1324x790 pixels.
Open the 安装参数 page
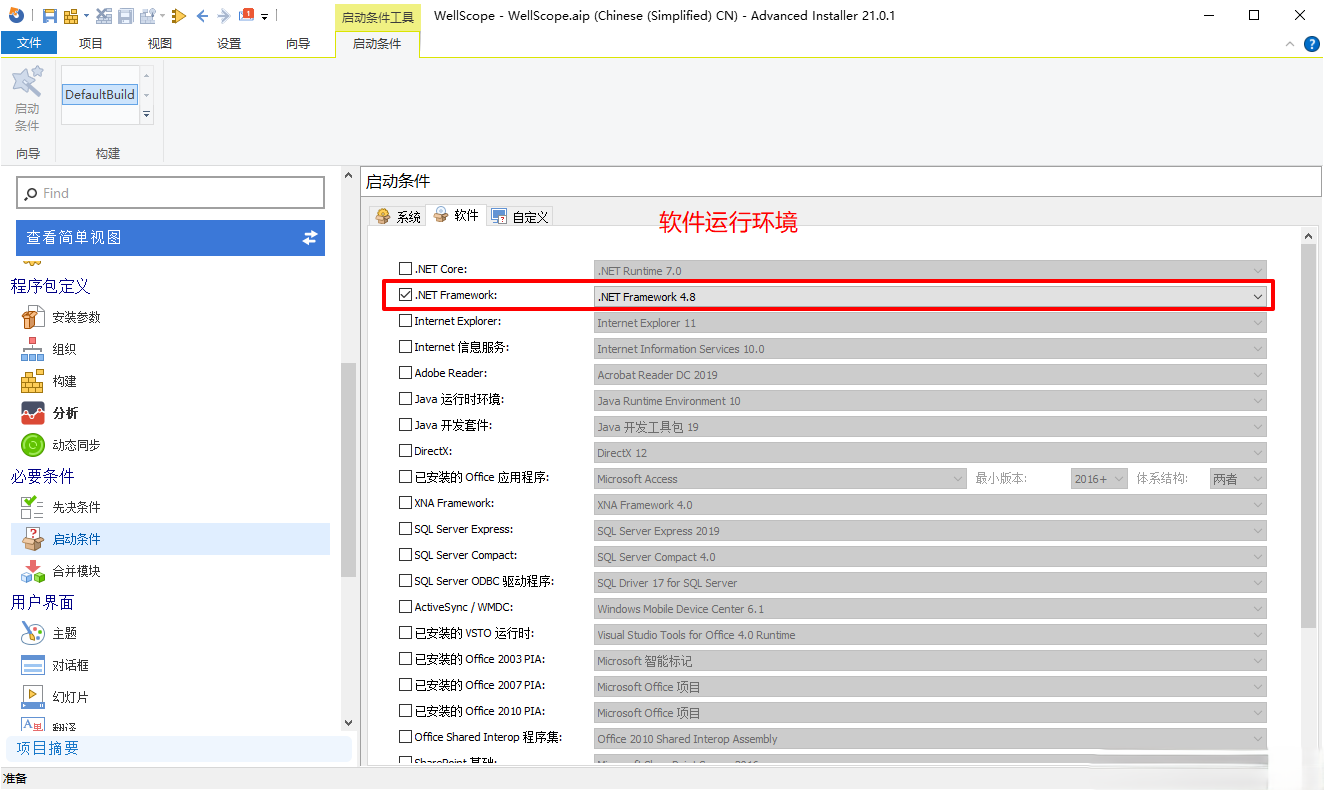[x=76, y=317]
